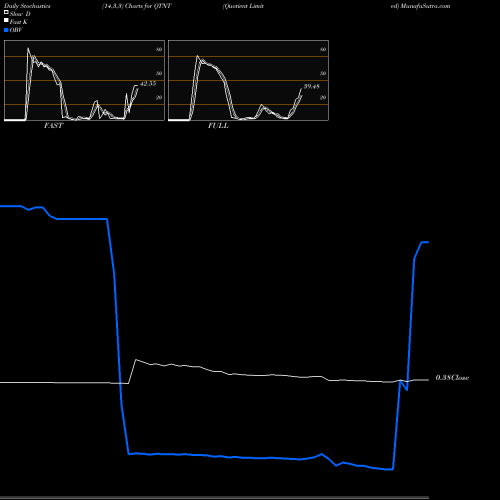
Task: Click the Charts for QTNT heading
Action: click(x=148, y=6)
